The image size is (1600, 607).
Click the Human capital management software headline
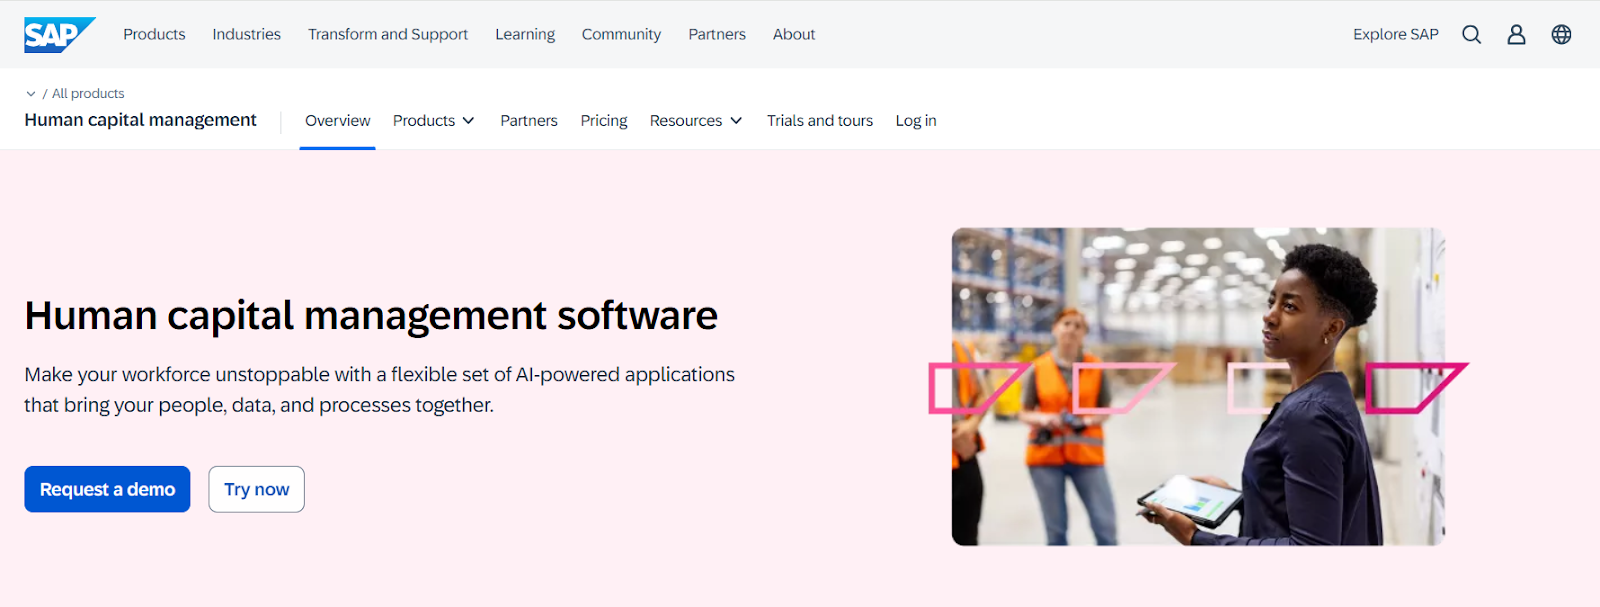pos(371,316)
